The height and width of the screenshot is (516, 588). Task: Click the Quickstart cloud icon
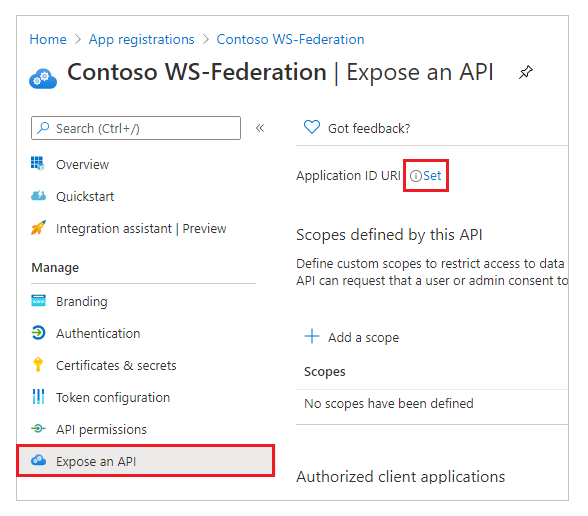click(x=38, y=196)
